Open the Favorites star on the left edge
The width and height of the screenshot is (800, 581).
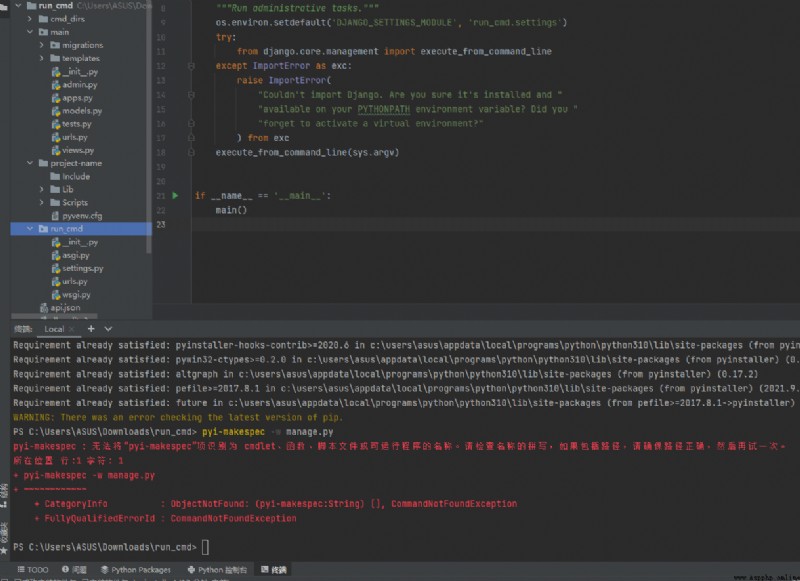tap(4, 550)
